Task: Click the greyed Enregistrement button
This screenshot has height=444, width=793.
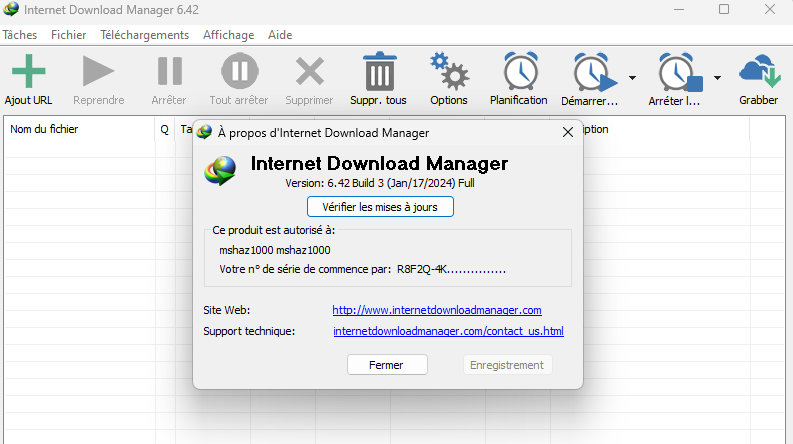Action: 507,365
